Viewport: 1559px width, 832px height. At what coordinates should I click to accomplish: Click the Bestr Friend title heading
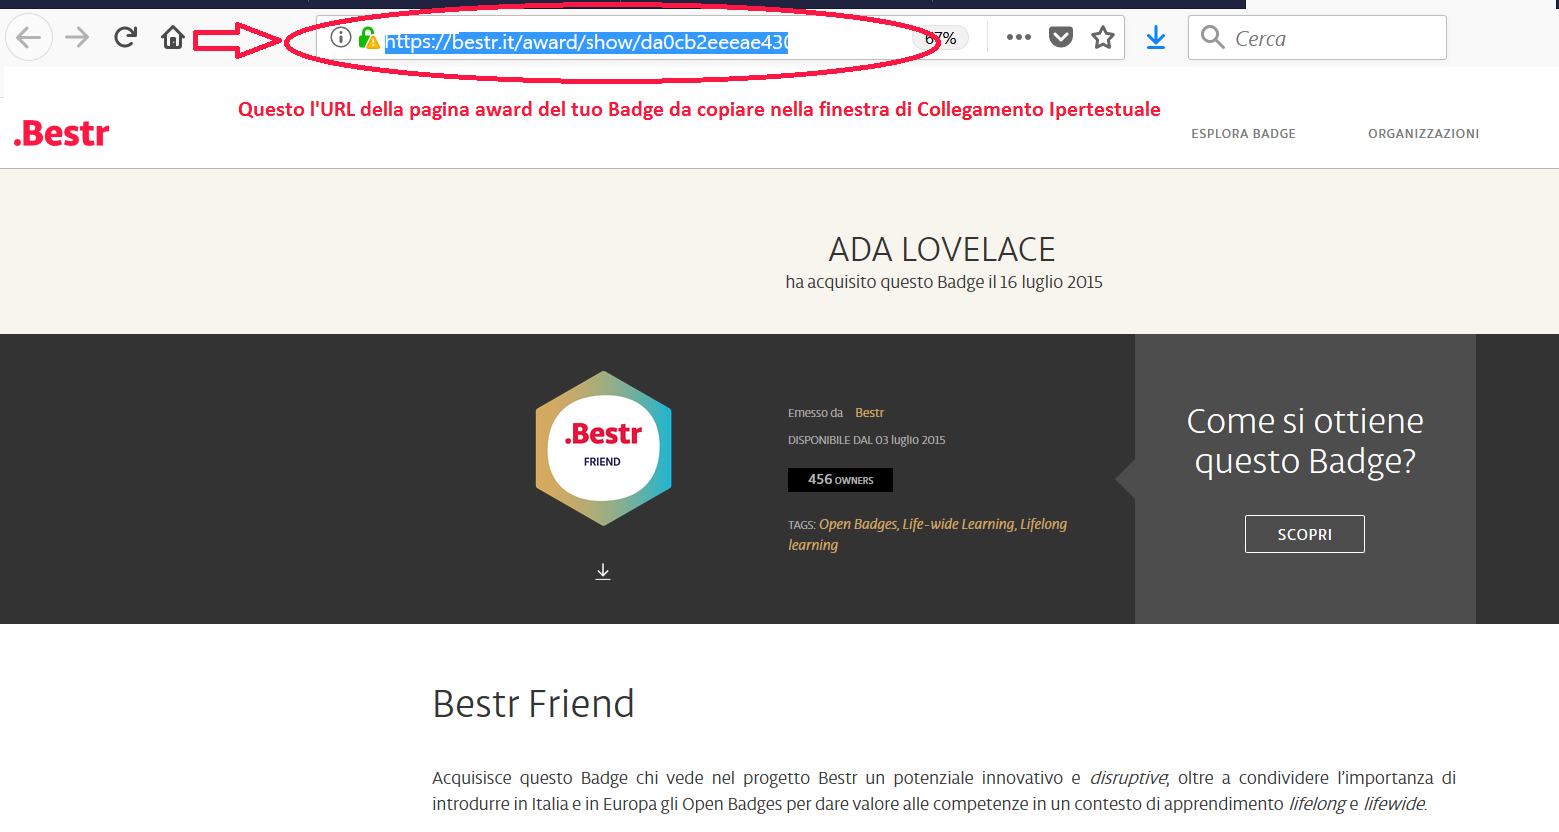(x=533, y=704)
